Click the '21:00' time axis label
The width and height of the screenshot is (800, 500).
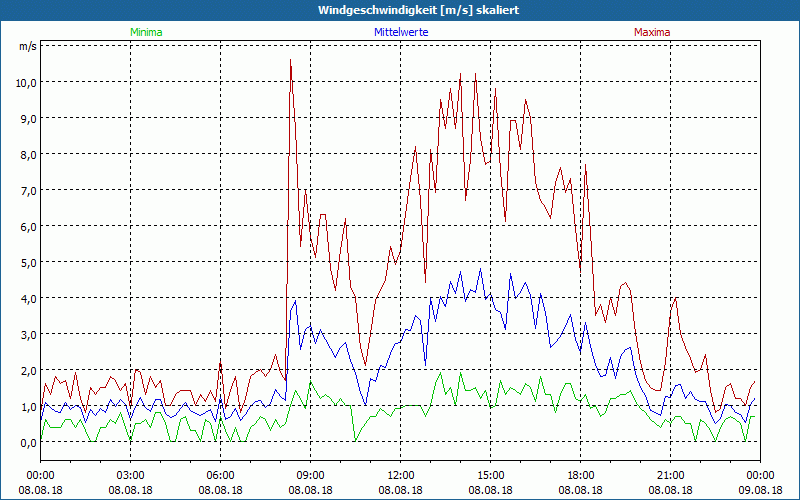tap(670, 476)
